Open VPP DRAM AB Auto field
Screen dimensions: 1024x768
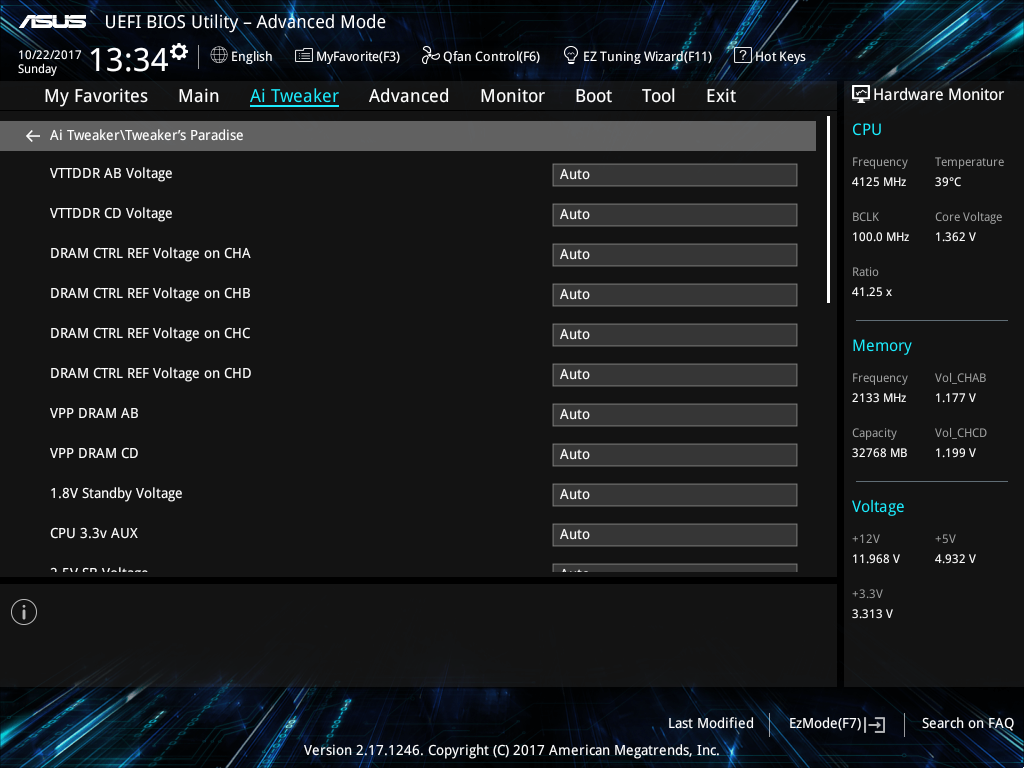pos(675,415)
